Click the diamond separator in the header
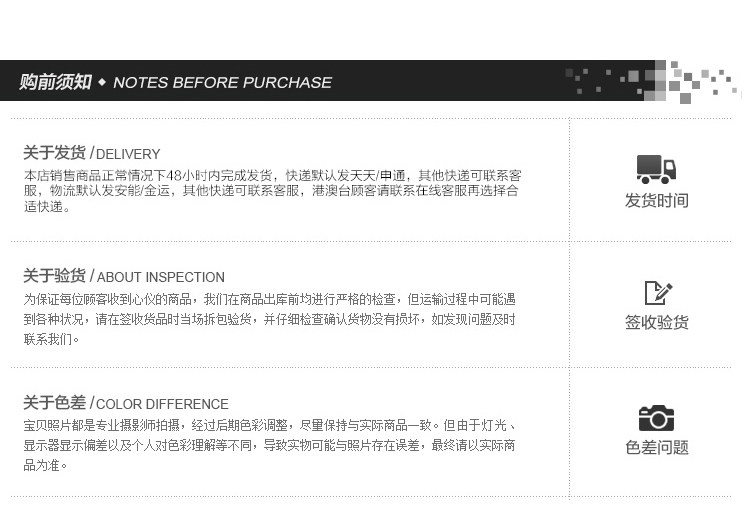 coord(102,82)
